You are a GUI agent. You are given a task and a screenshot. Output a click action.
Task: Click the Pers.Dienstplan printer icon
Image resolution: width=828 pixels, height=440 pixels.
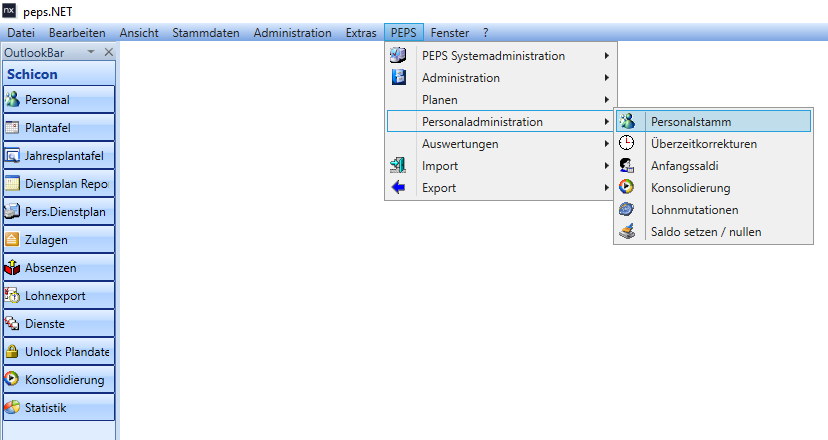(12, 211)
